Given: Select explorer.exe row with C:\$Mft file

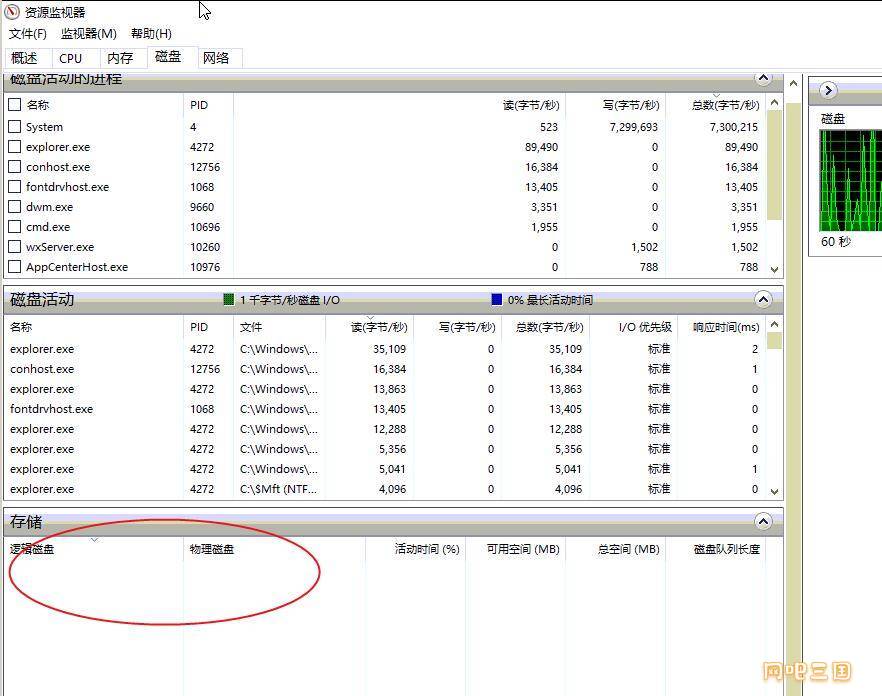Looking at the screenshot, I should click(x=386, y=489).
